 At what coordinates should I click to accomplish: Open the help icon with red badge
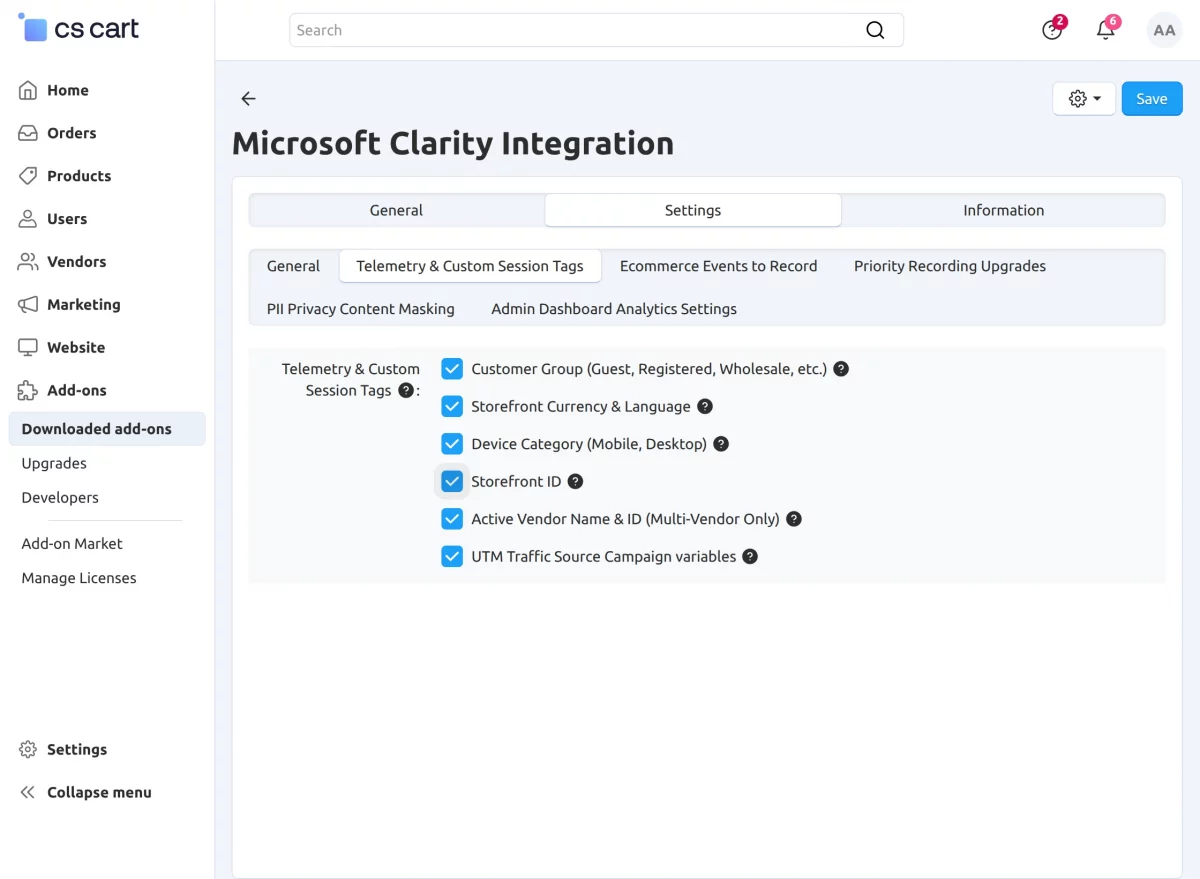click(1052, 29)
